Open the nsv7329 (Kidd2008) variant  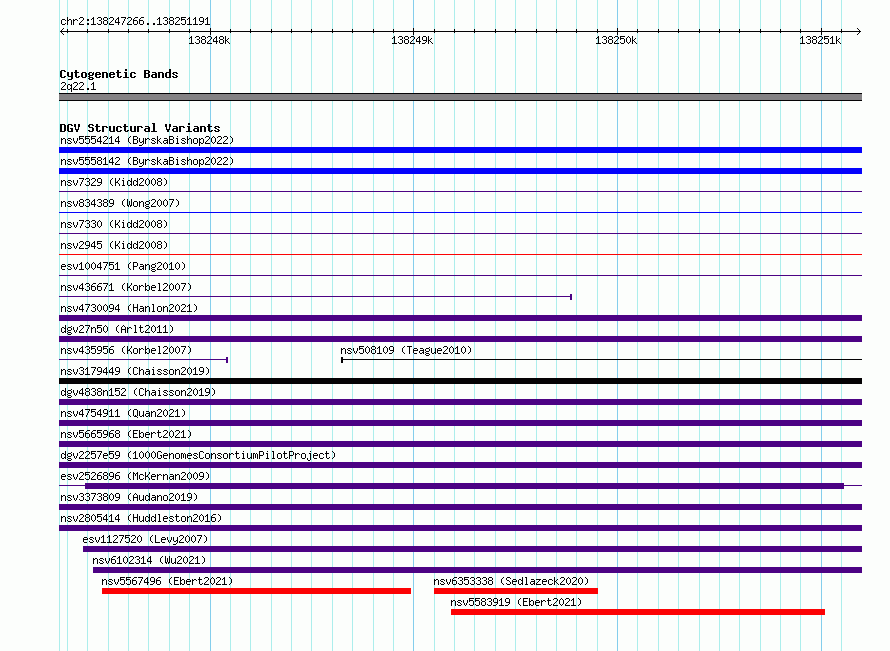(114, 182)
